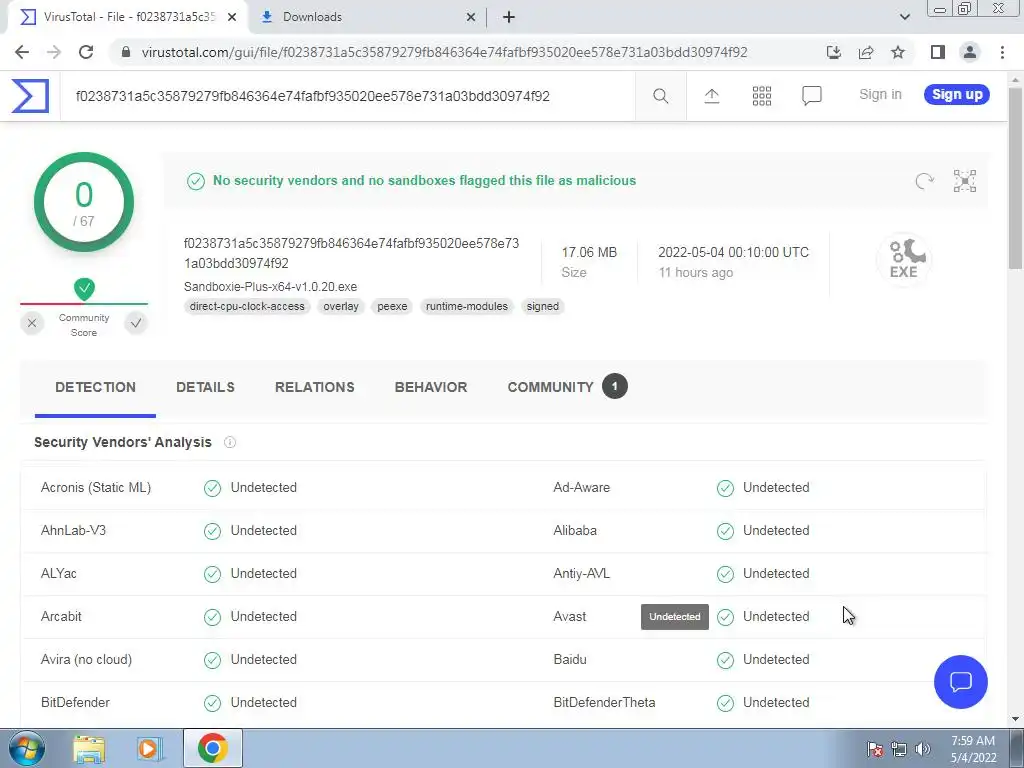The height and width of the screenshot is (768, 1024).
Task: Click the upload file icon
Action: coord(712,96)
